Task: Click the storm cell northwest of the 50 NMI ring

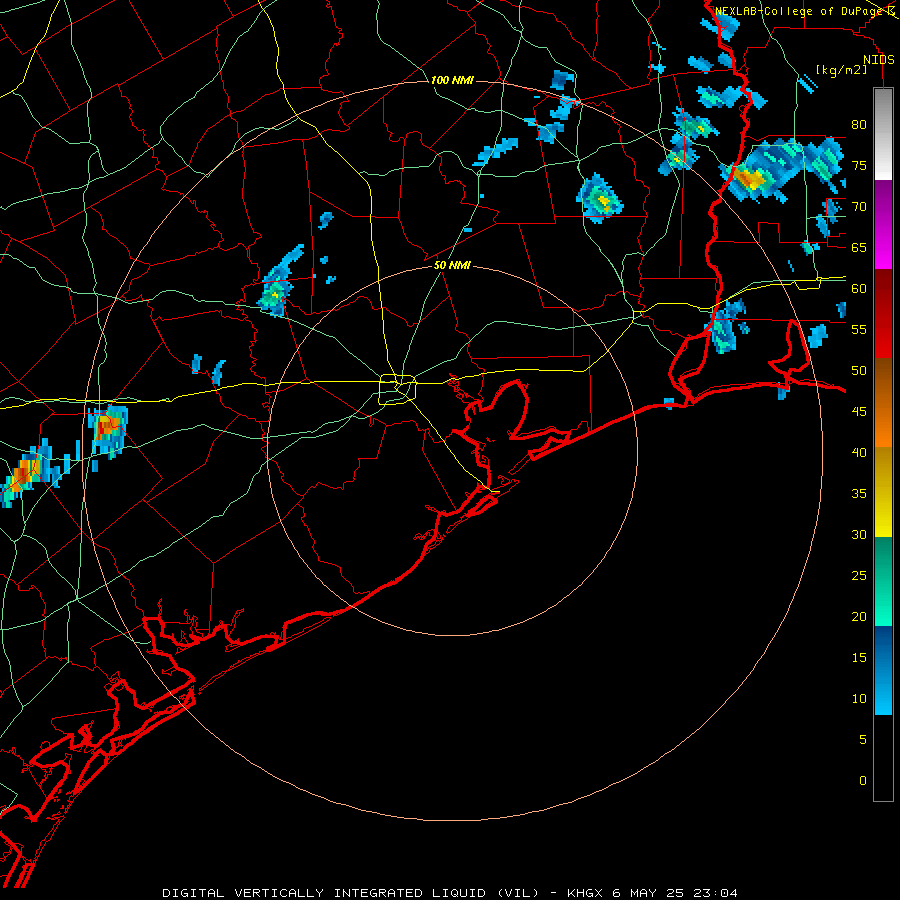Action: pyautogui.click(x=280, y=282)
